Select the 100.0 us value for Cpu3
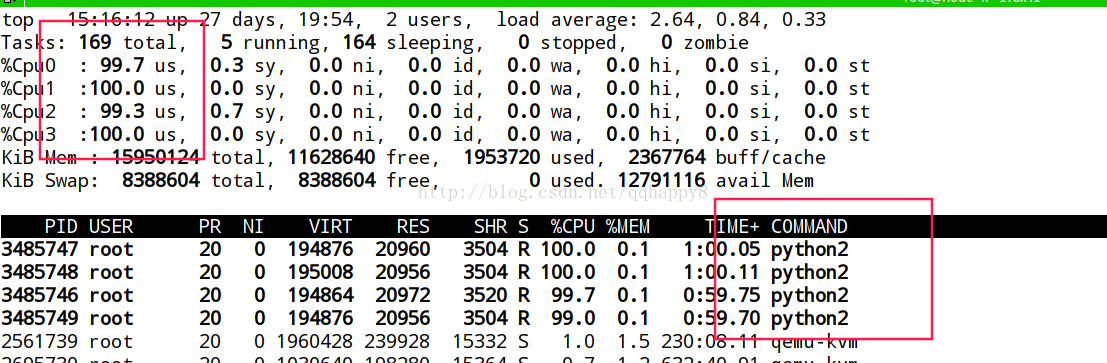The height and width of the screenshot is (363, 1107). click(x=131, y=134)
